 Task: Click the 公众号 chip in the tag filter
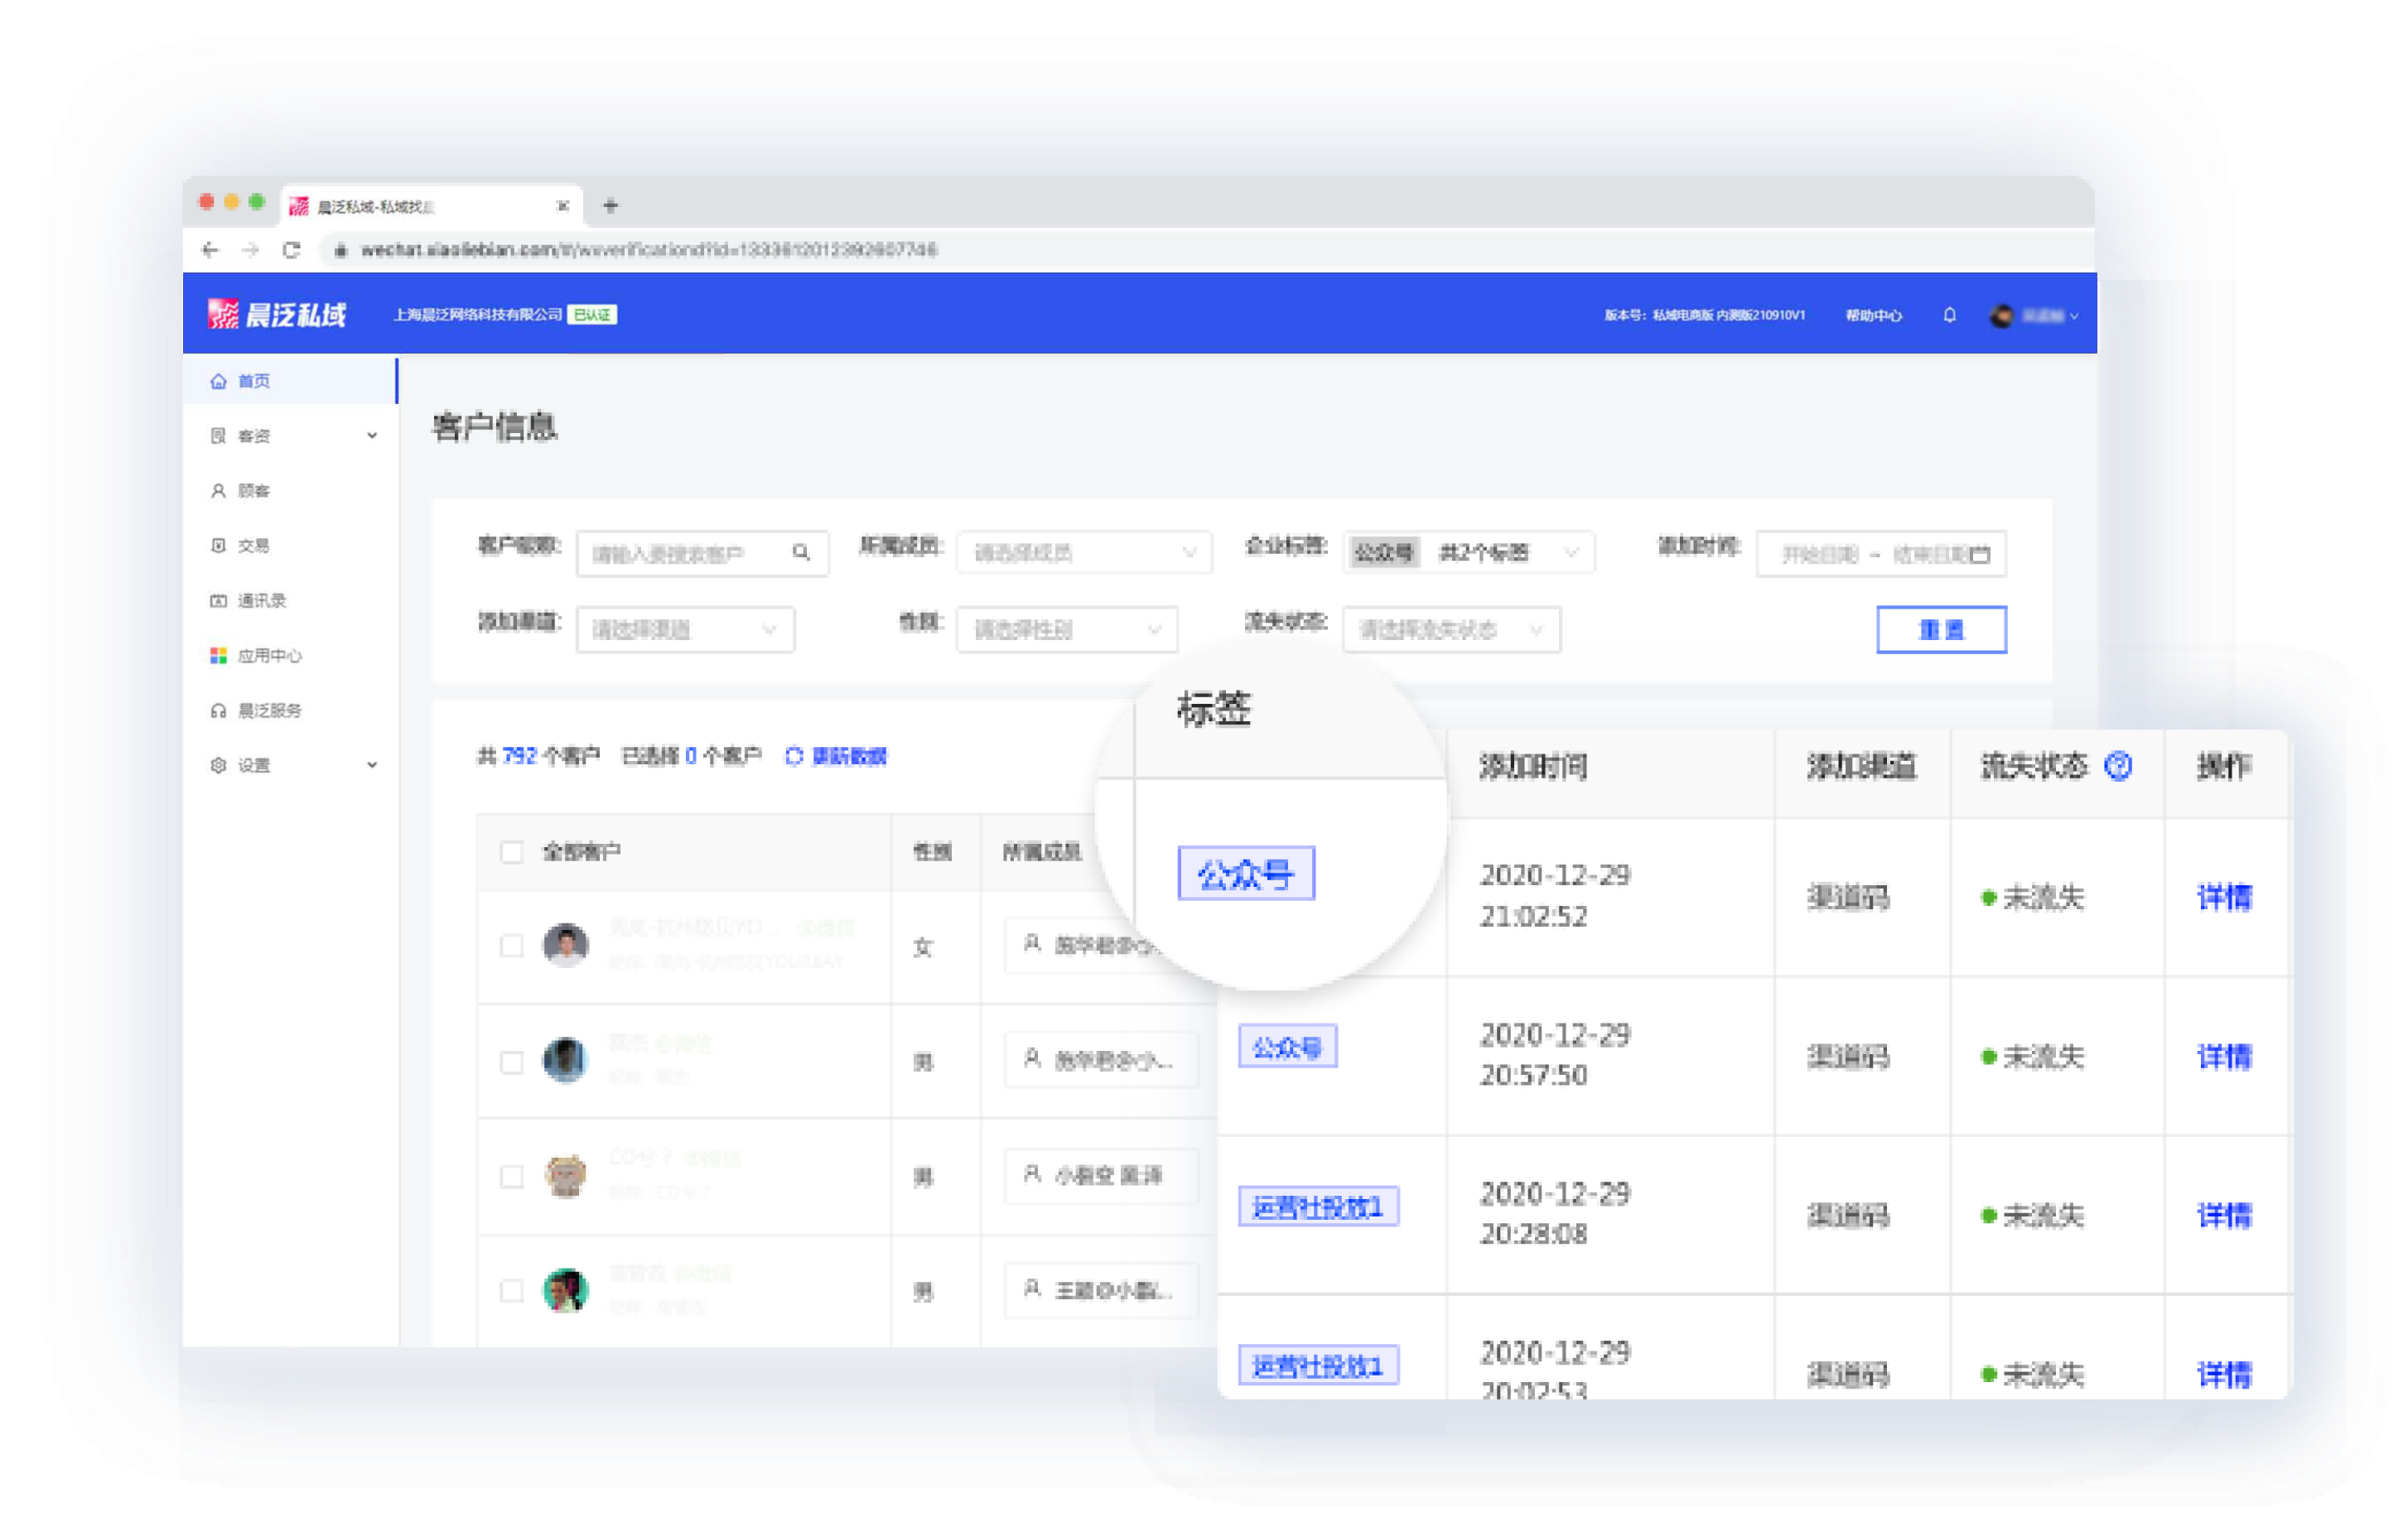pyautogui.click(x=1384, y=553)
